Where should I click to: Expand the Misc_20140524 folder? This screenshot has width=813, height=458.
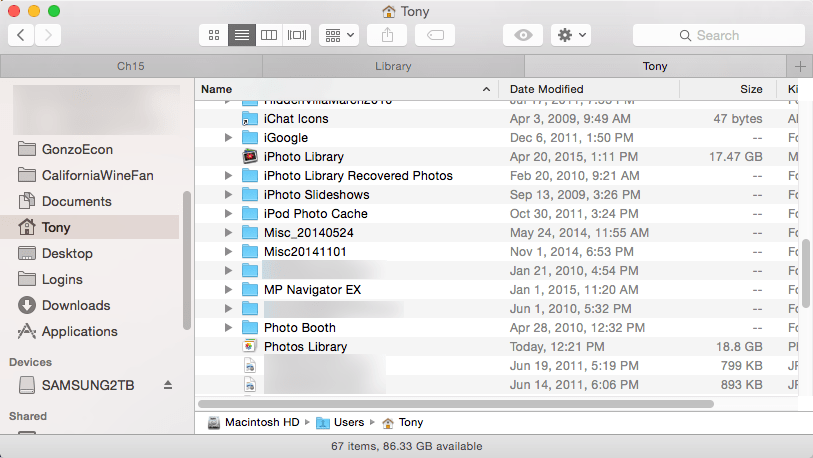[228, 232]
